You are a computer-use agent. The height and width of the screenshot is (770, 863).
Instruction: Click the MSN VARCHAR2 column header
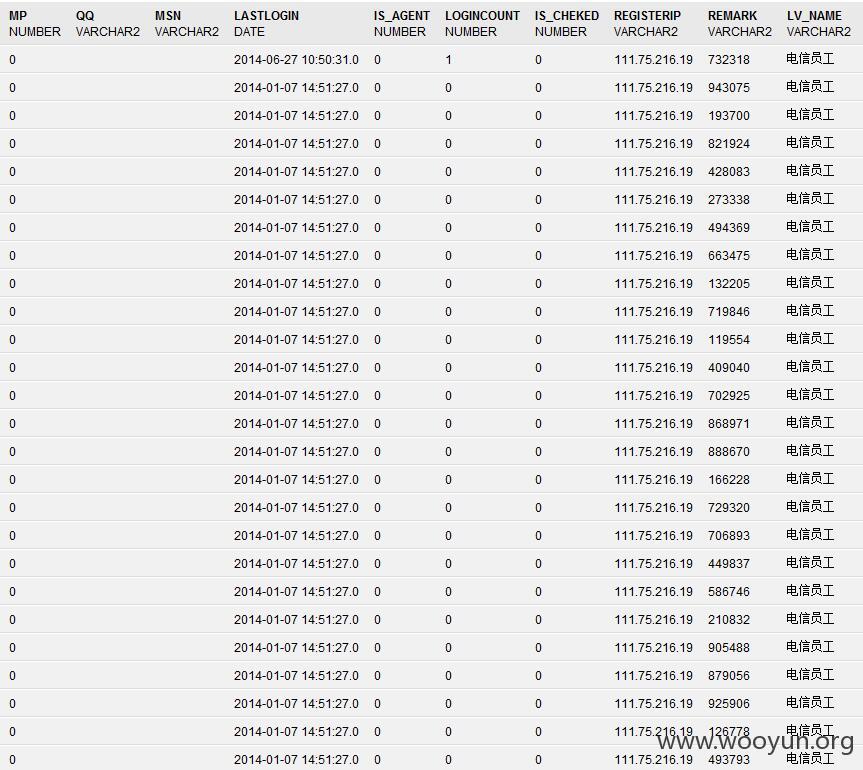[187, 24]
